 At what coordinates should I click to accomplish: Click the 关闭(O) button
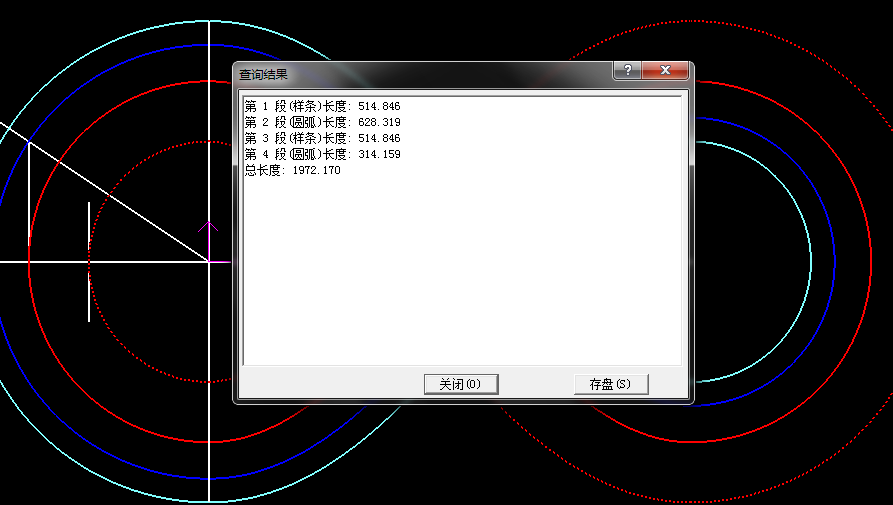(x=461, y=384)
